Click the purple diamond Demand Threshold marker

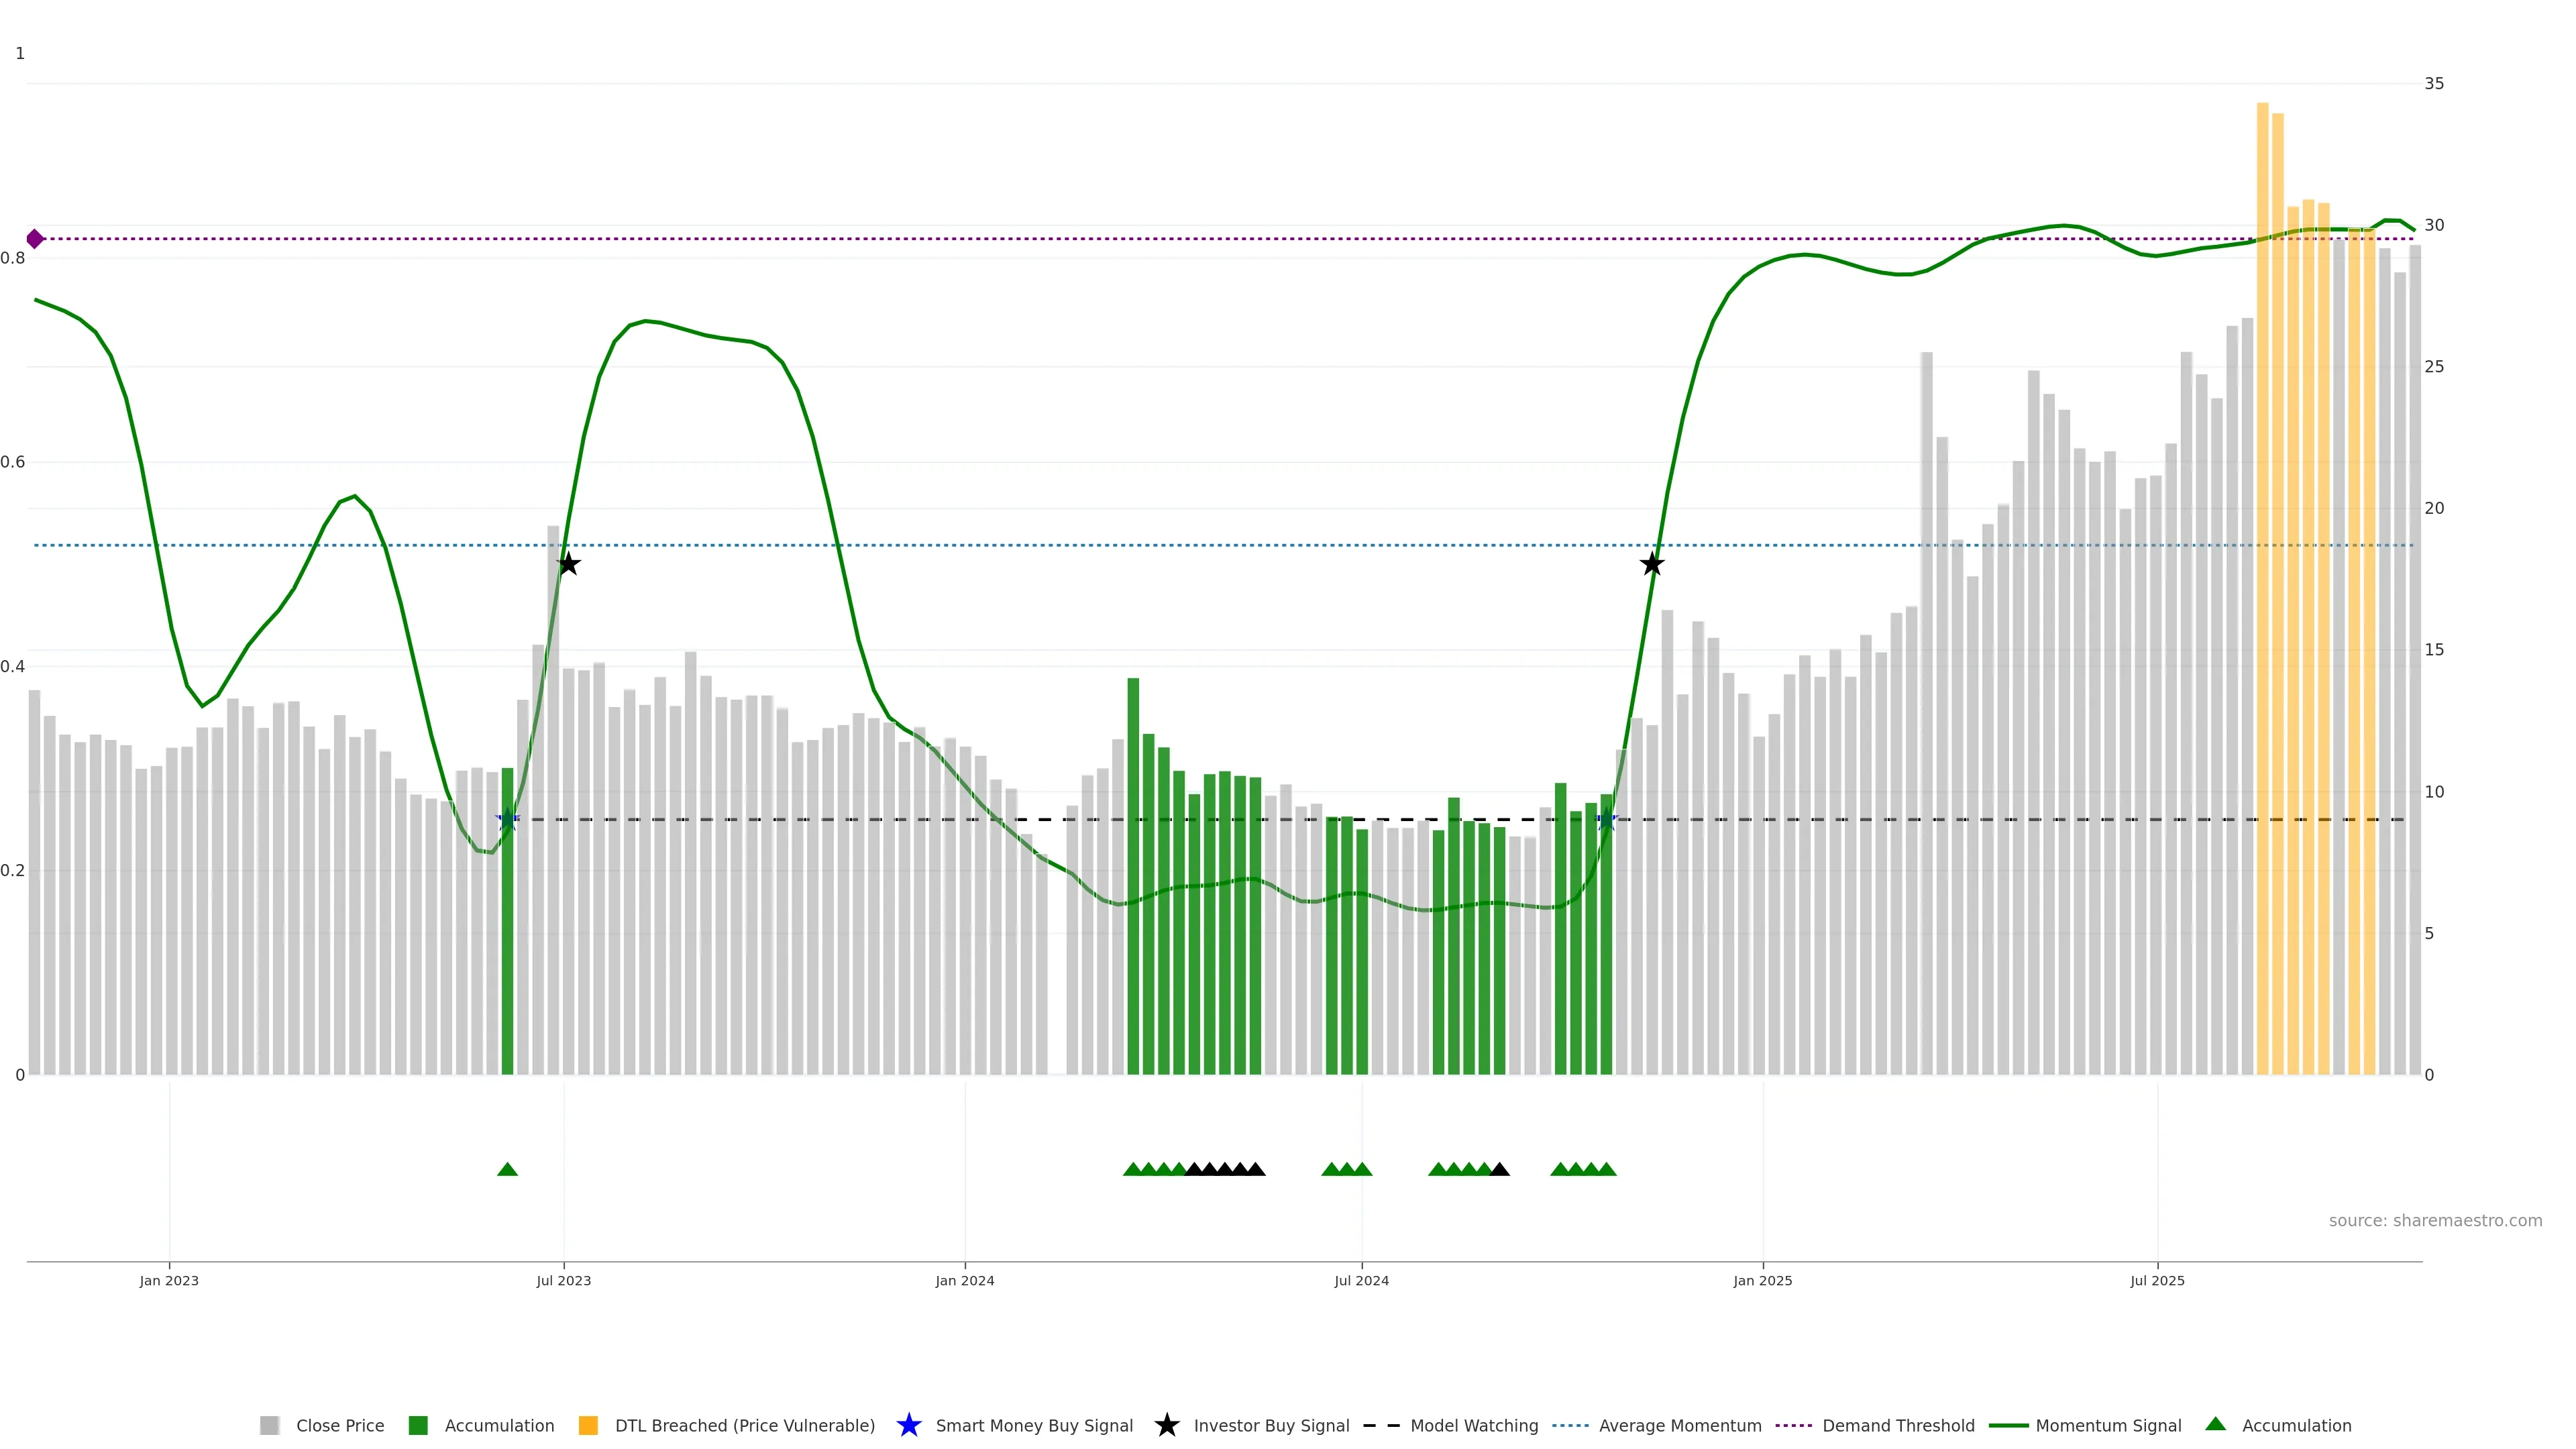click(35, 239)
